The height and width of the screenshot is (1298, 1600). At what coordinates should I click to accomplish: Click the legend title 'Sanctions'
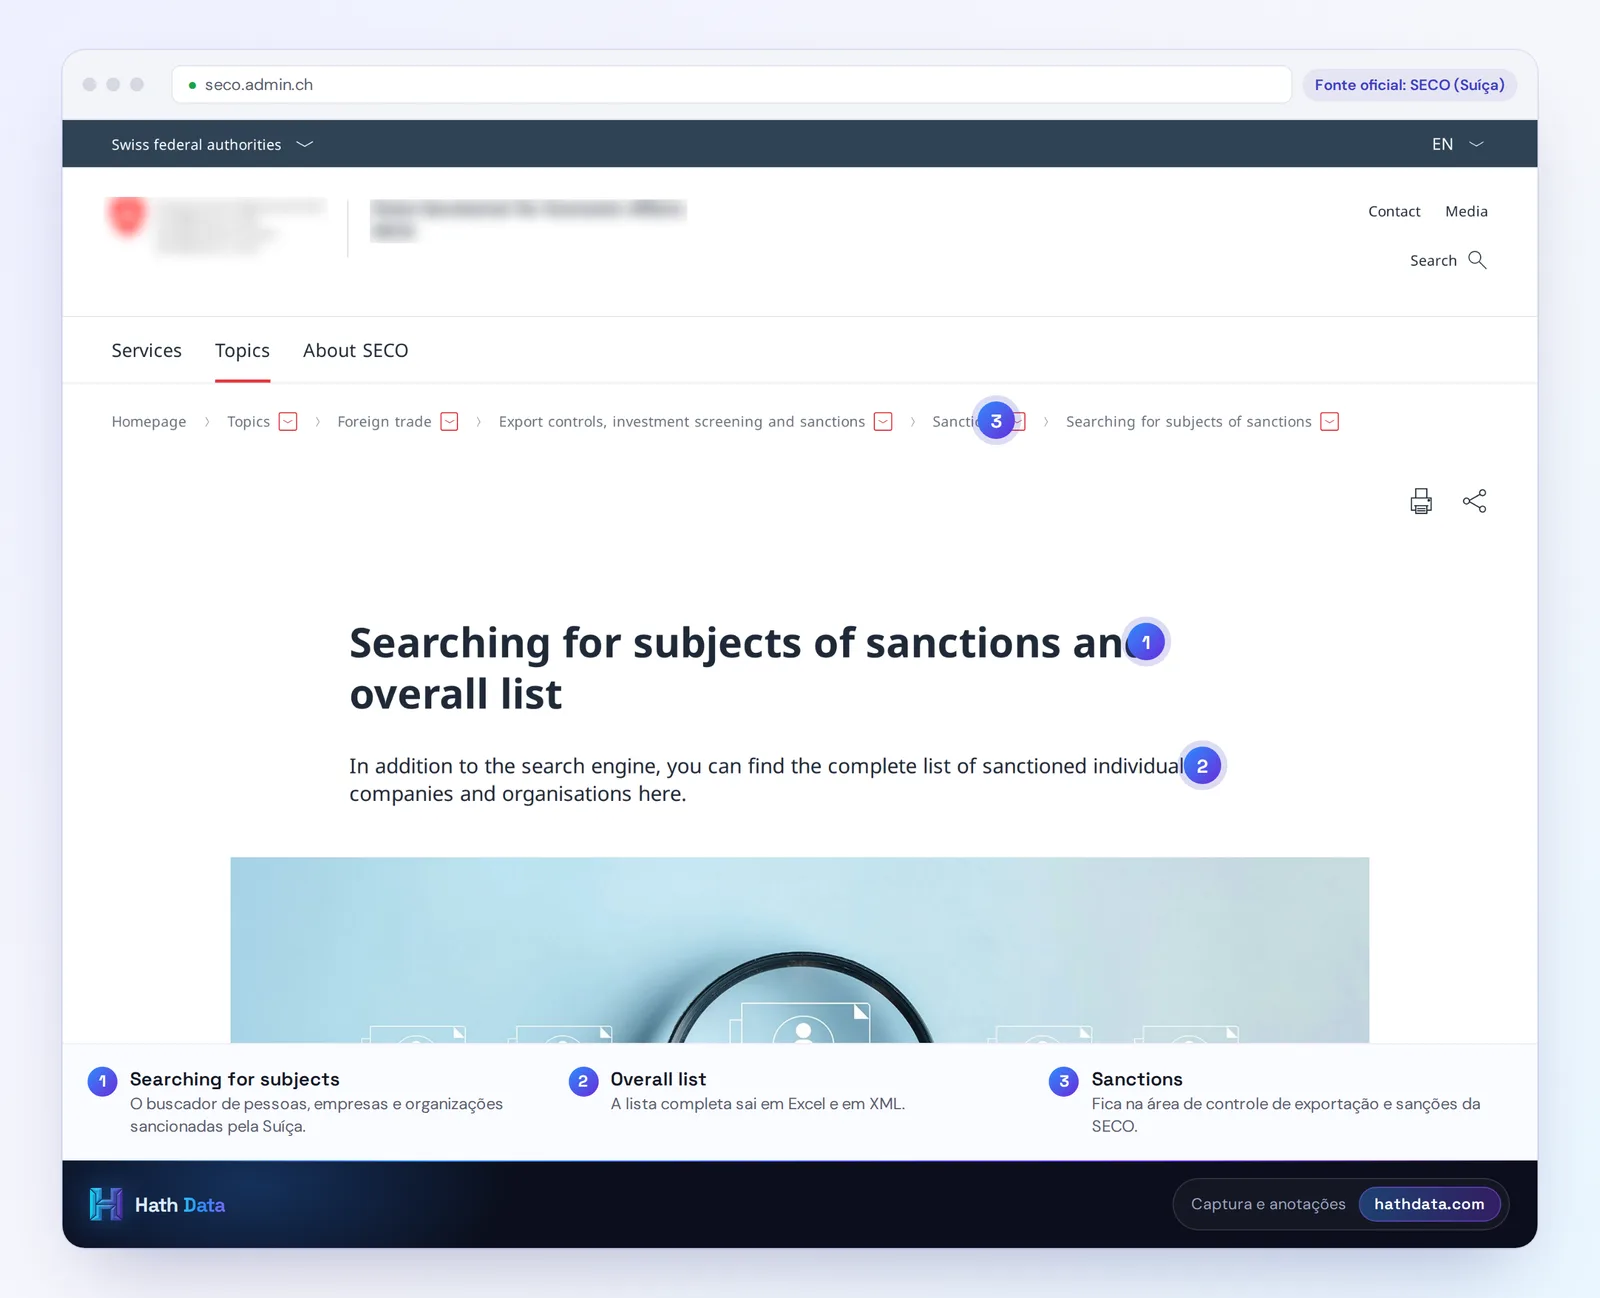coord(1137,1079)
